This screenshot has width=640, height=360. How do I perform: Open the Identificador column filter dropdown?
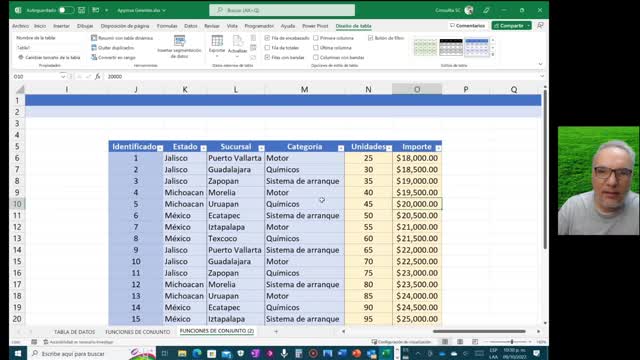[160, 148]
